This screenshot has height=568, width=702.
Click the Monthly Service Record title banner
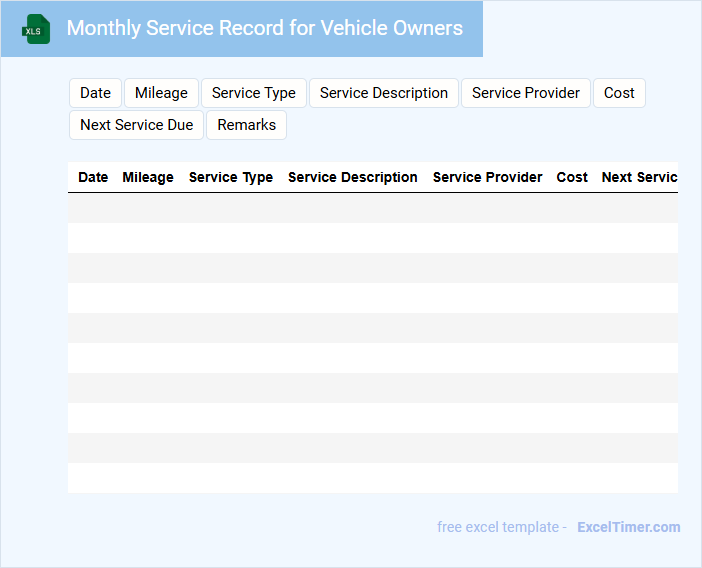click(x=264, y=28)
